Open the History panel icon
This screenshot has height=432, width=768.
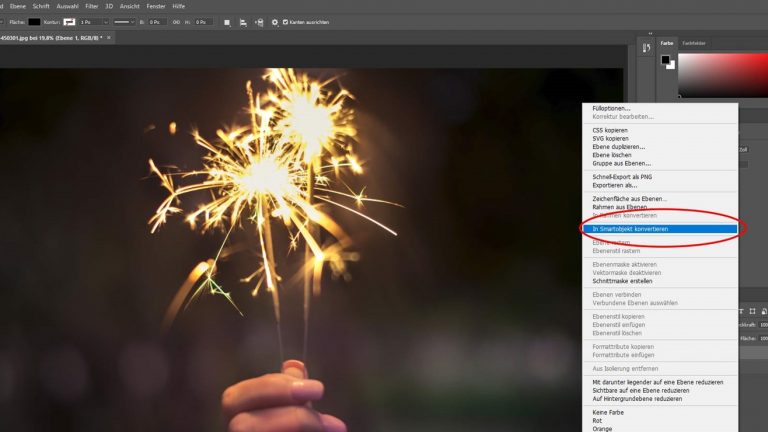[x=647, y=48]
